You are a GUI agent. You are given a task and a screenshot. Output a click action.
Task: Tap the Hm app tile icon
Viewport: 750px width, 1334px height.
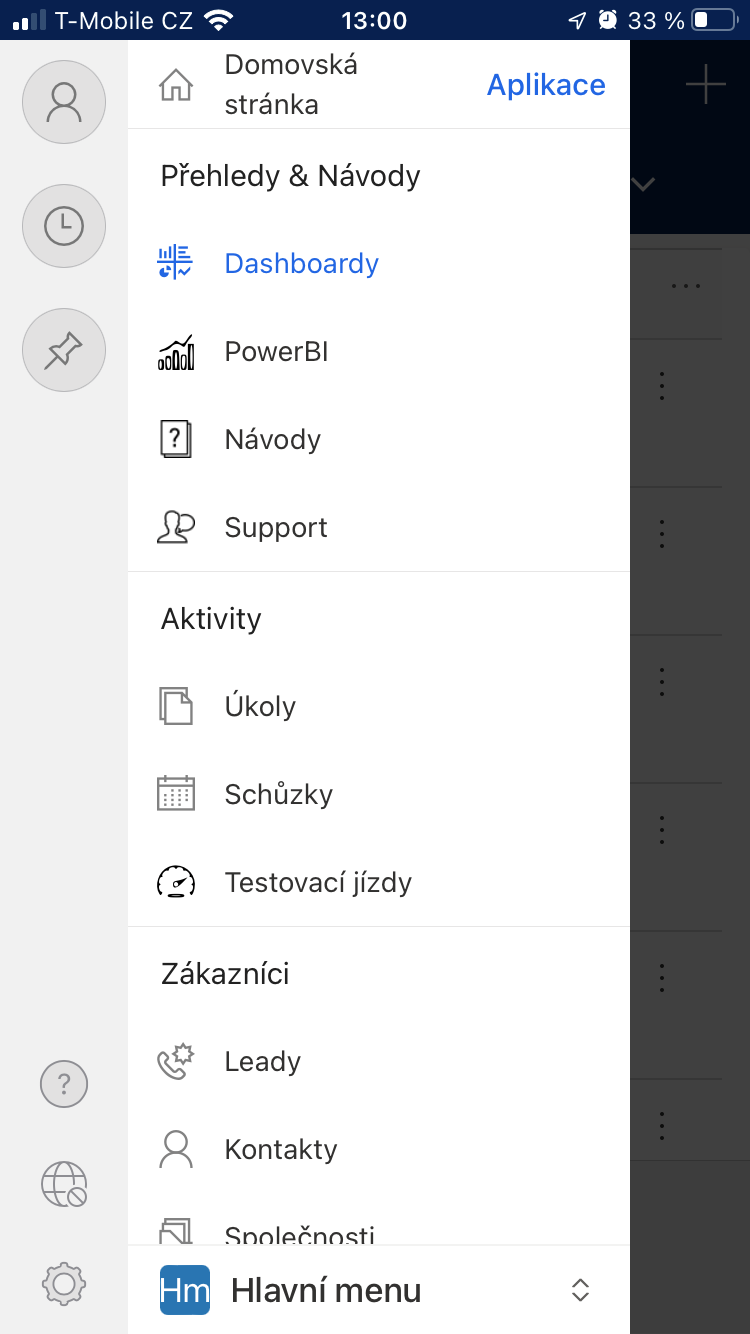(x=185, y=1290)
